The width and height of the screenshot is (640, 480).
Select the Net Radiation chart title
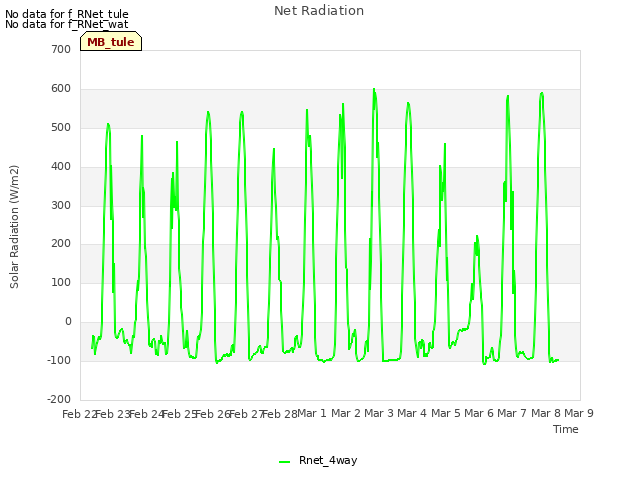point(319,11)
